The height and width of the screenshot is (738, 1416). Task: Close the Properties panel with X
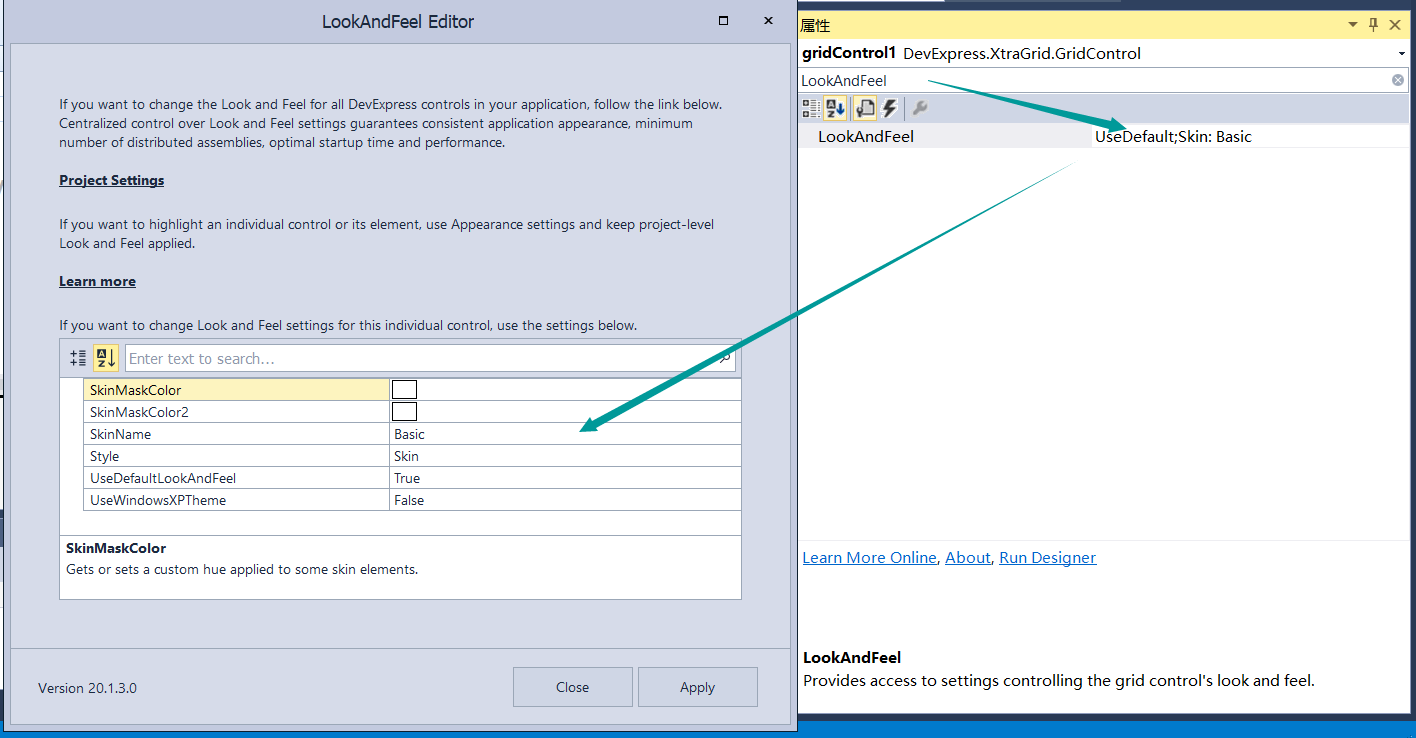(1397, 25)
